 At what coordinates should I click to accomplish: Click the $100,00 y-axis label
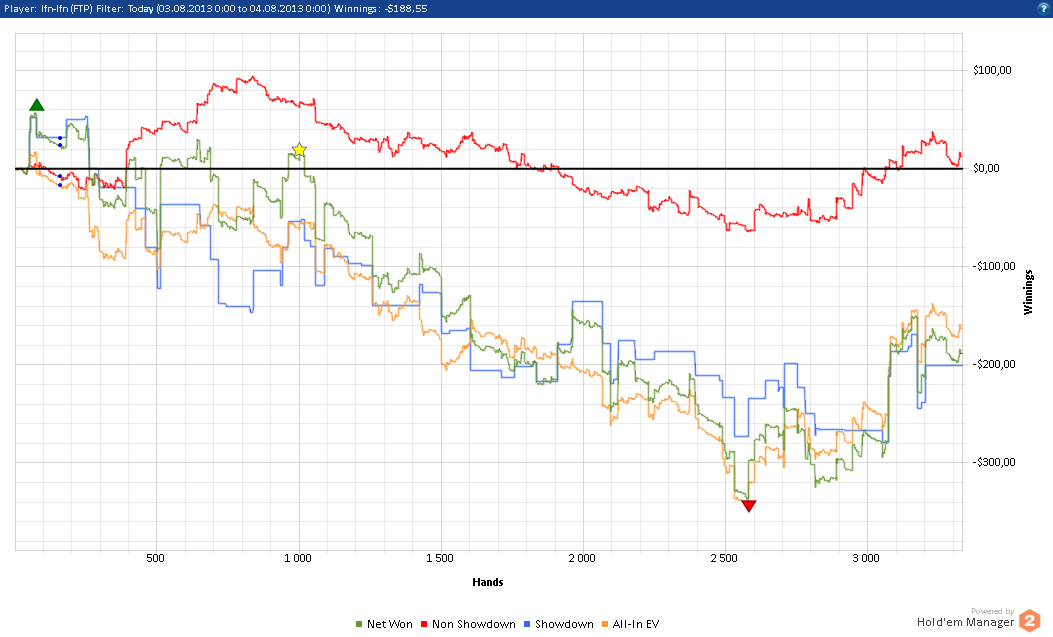[993, 70]
